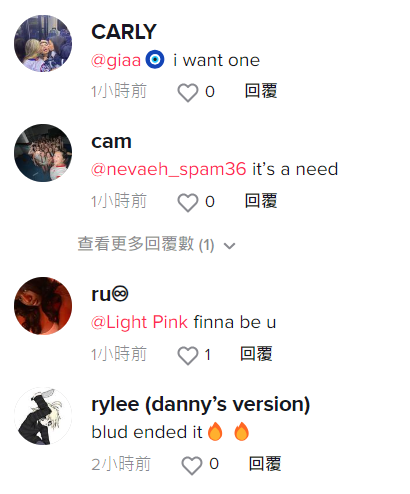Reply (回覆) to cam's comment
410x494 pixels.
261,201
